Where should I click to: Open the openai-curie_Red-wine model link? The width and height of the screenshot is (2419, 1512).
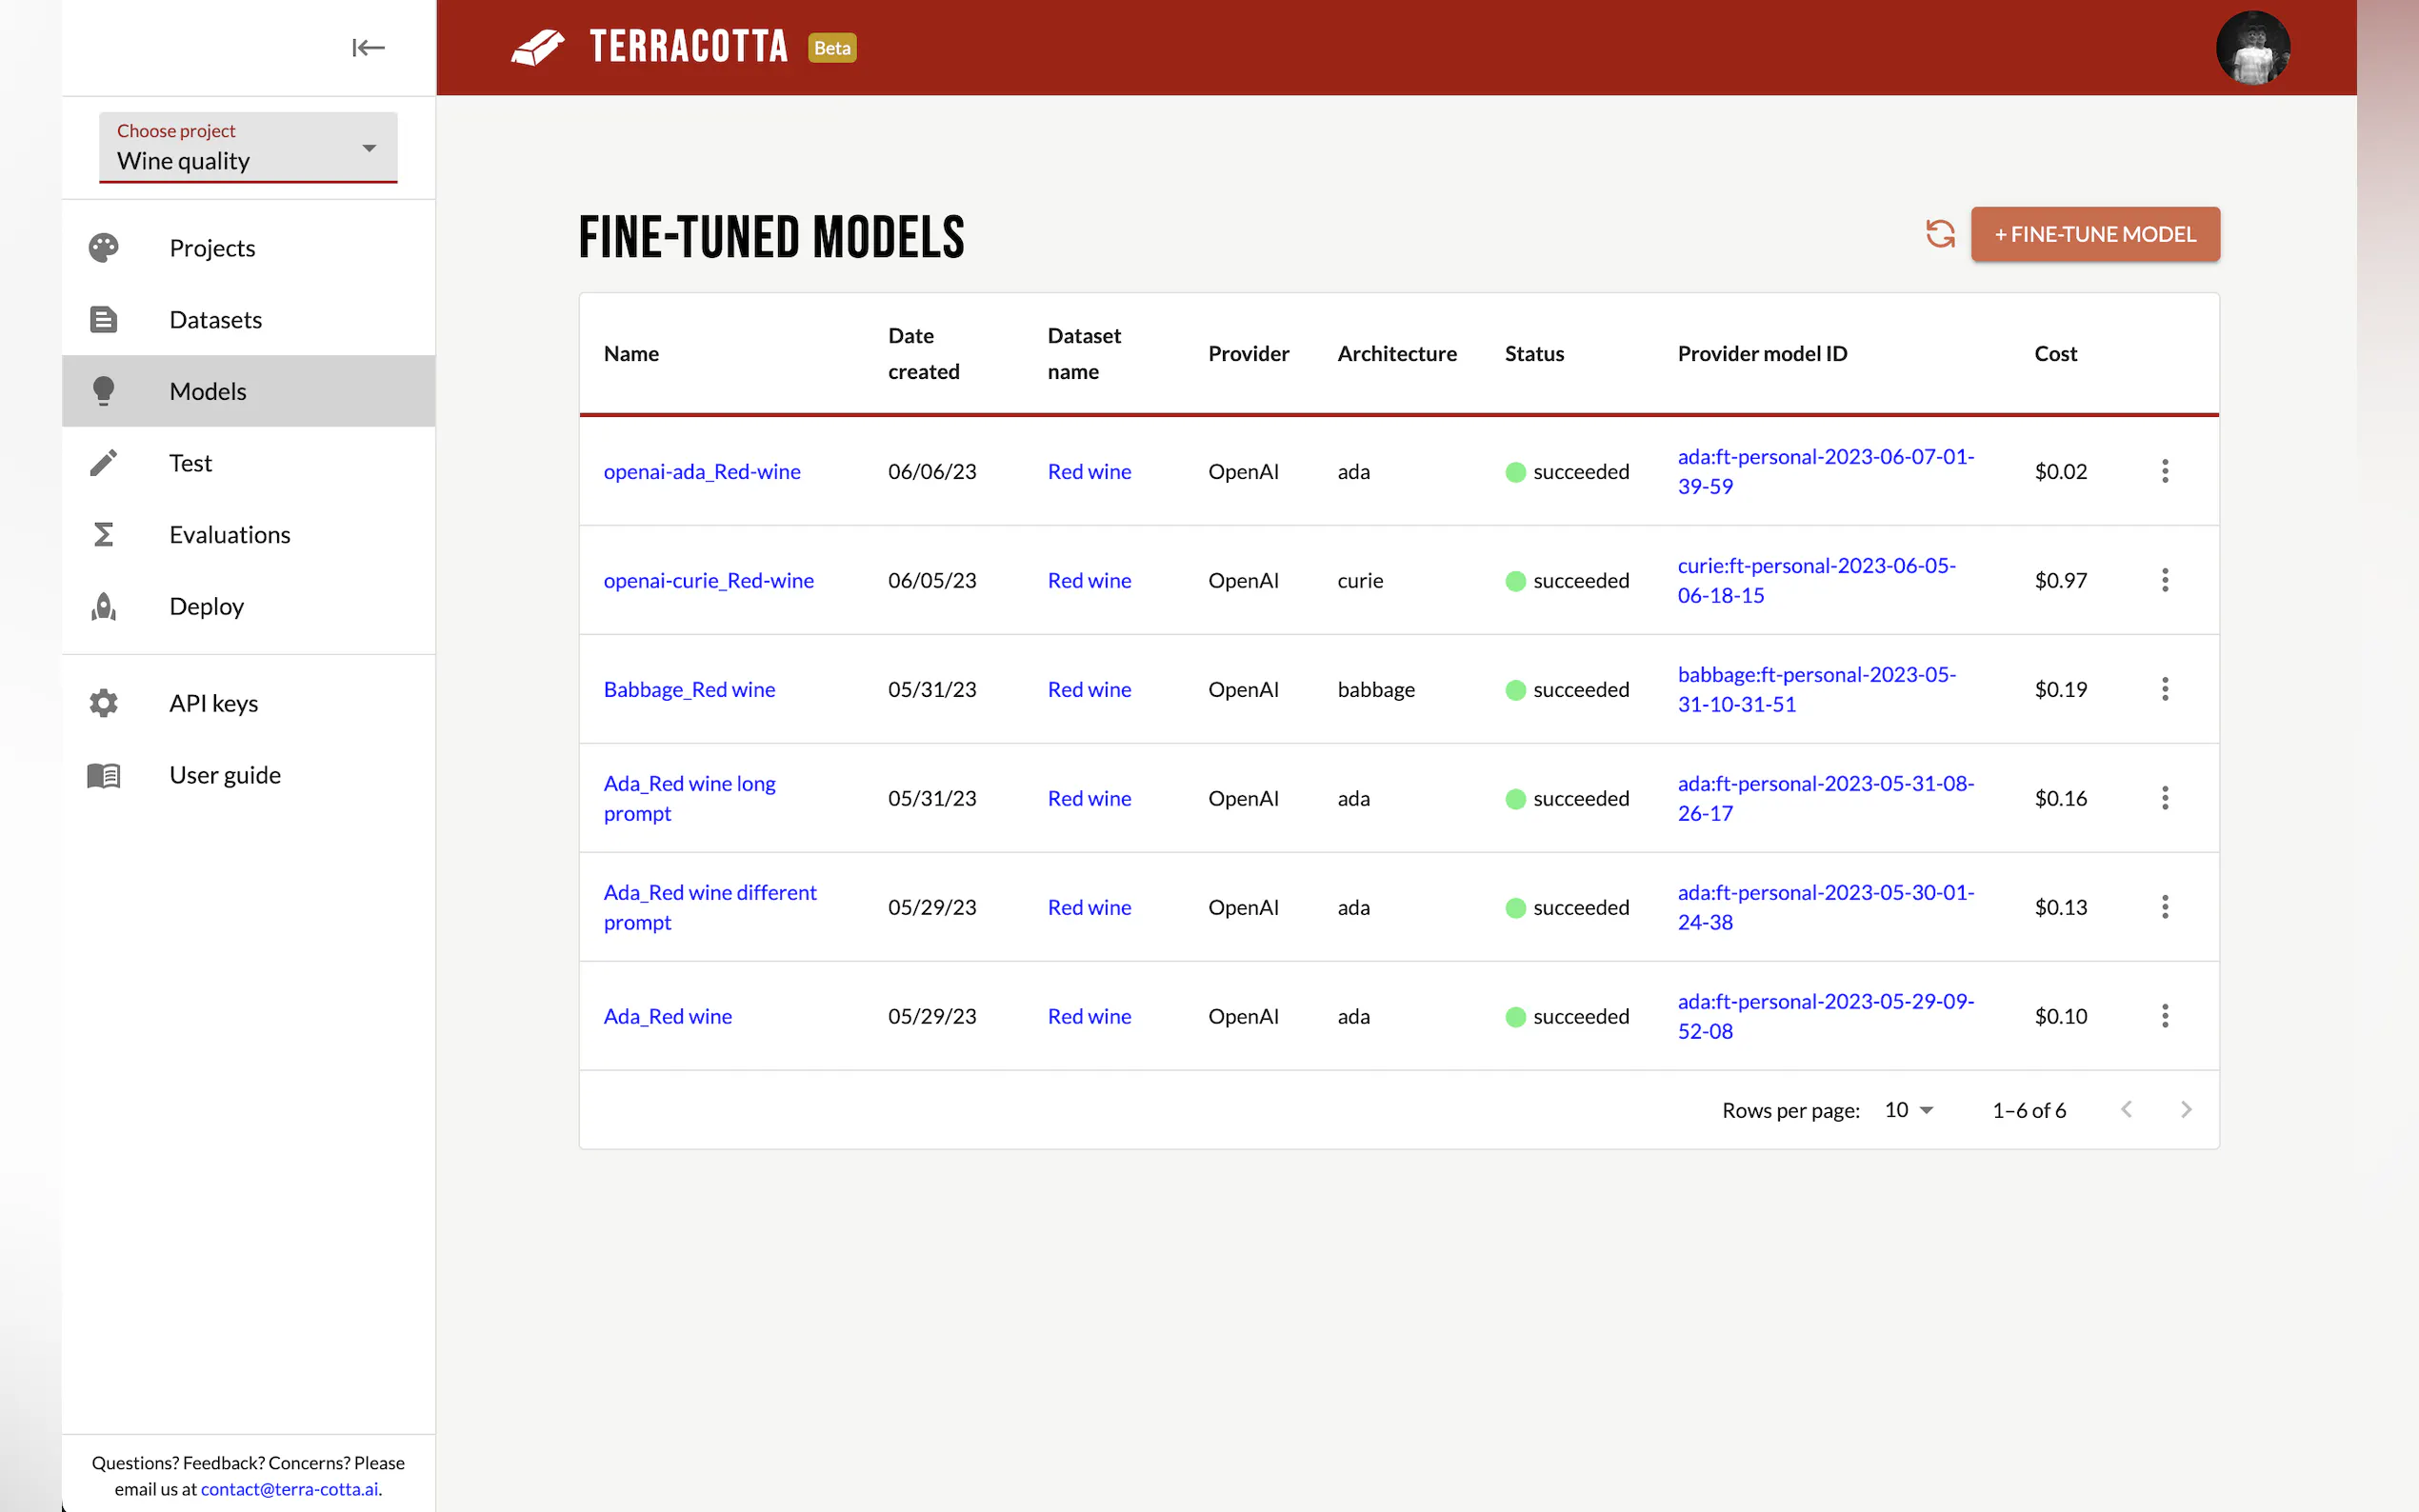click(x=708, y=580)
